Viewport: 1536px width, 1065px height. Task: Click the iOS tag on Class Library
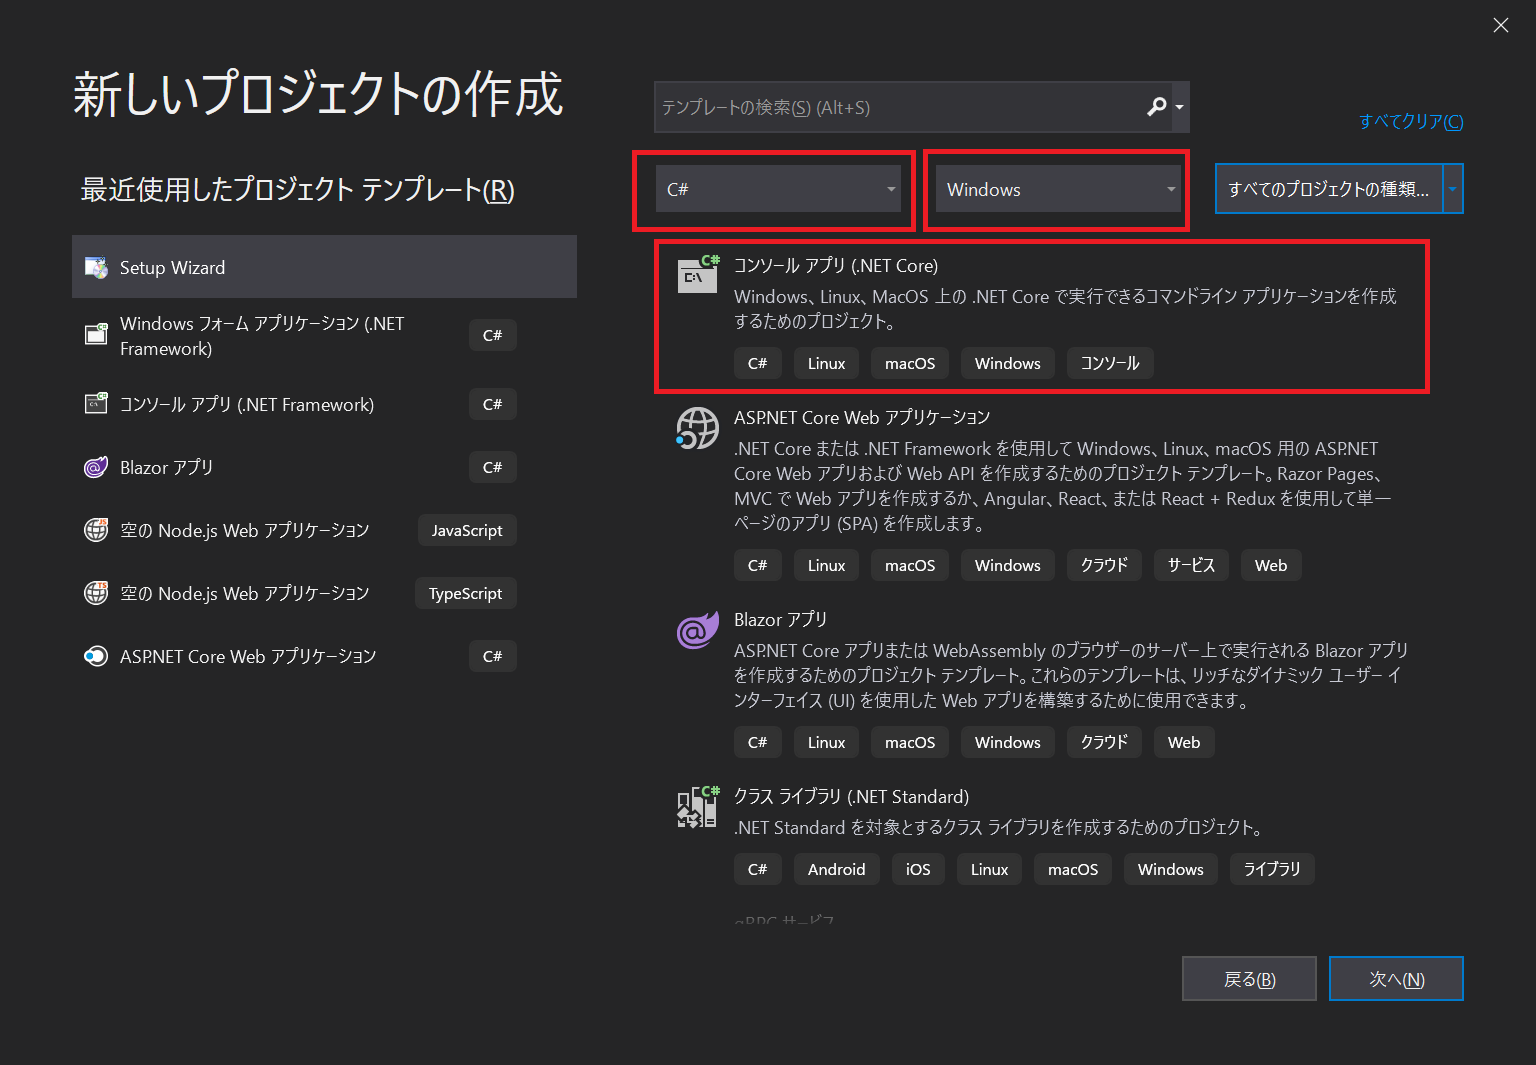click(x=918, y=869)
